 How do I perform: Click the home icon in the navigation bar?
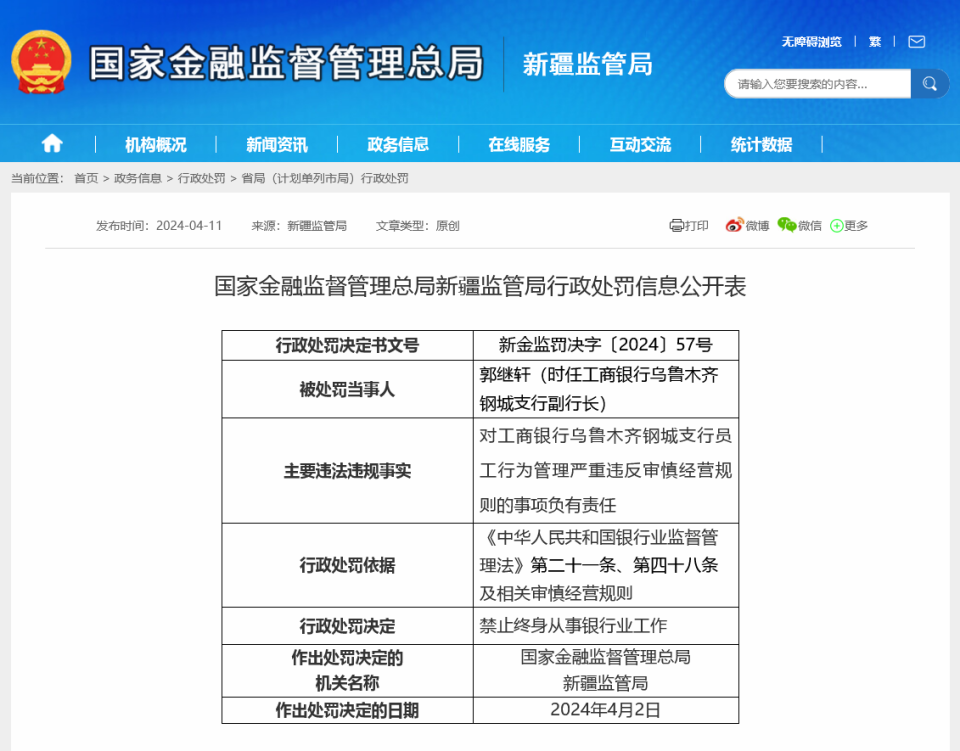point(51,143)
